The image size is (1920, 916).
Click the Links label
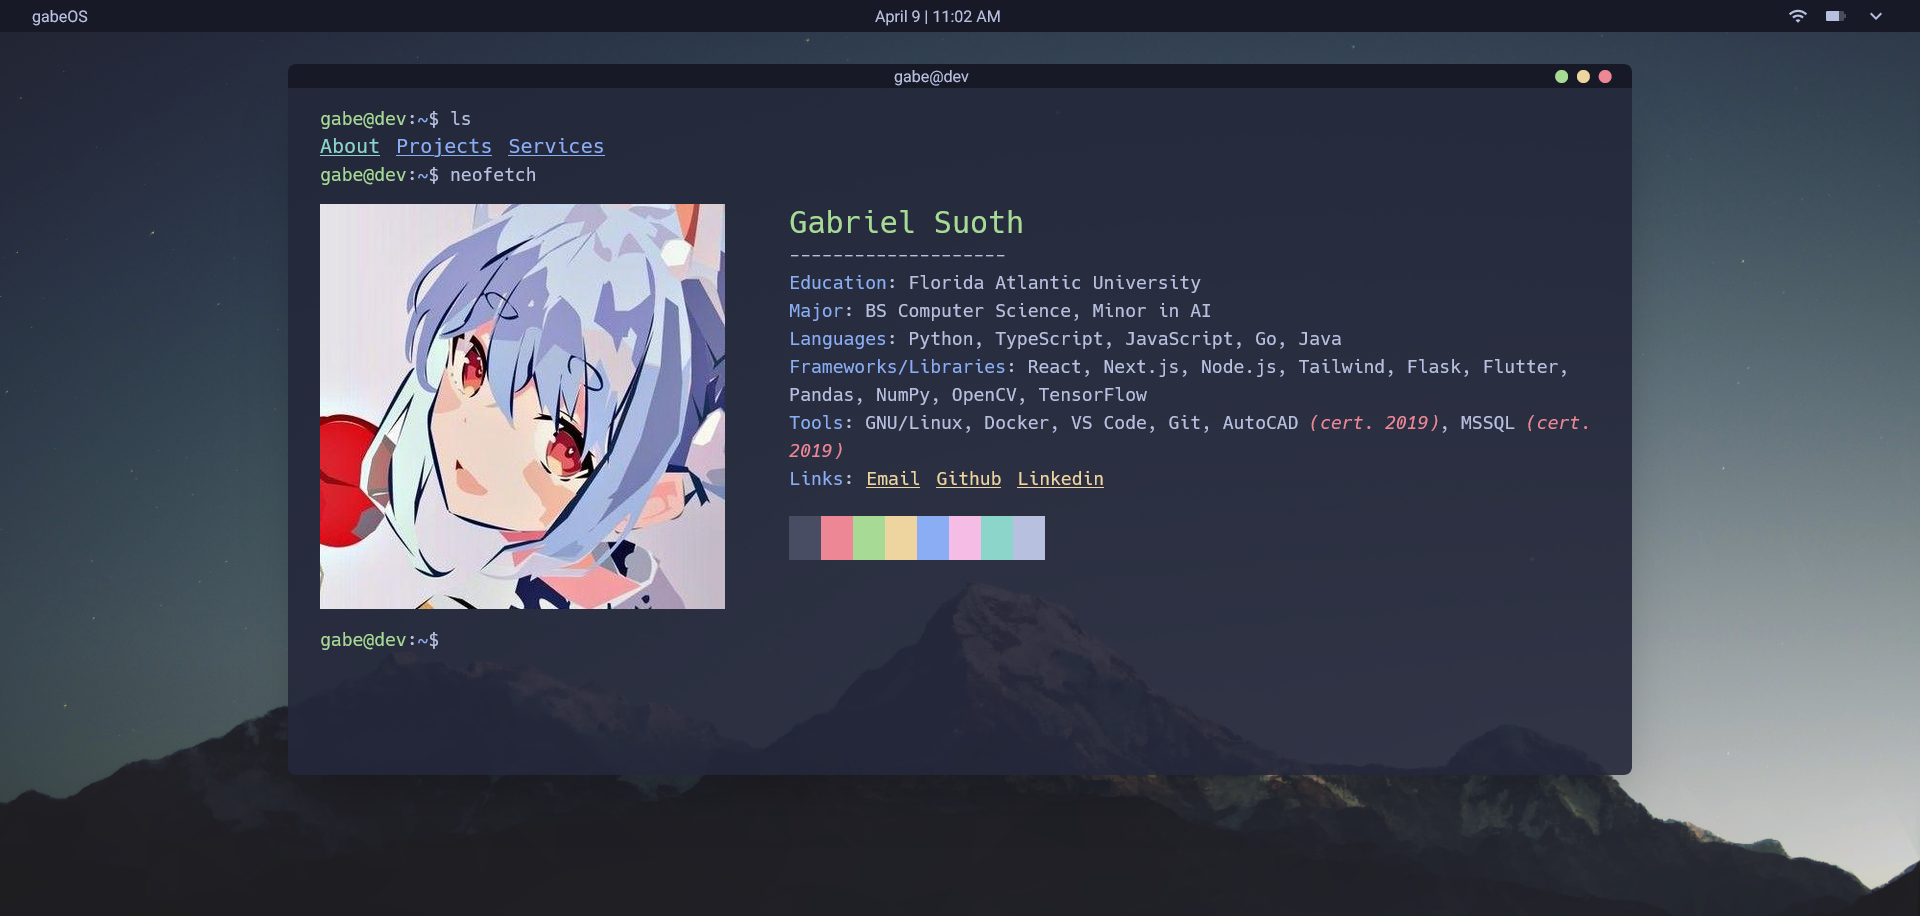click(x=816, y=479)
